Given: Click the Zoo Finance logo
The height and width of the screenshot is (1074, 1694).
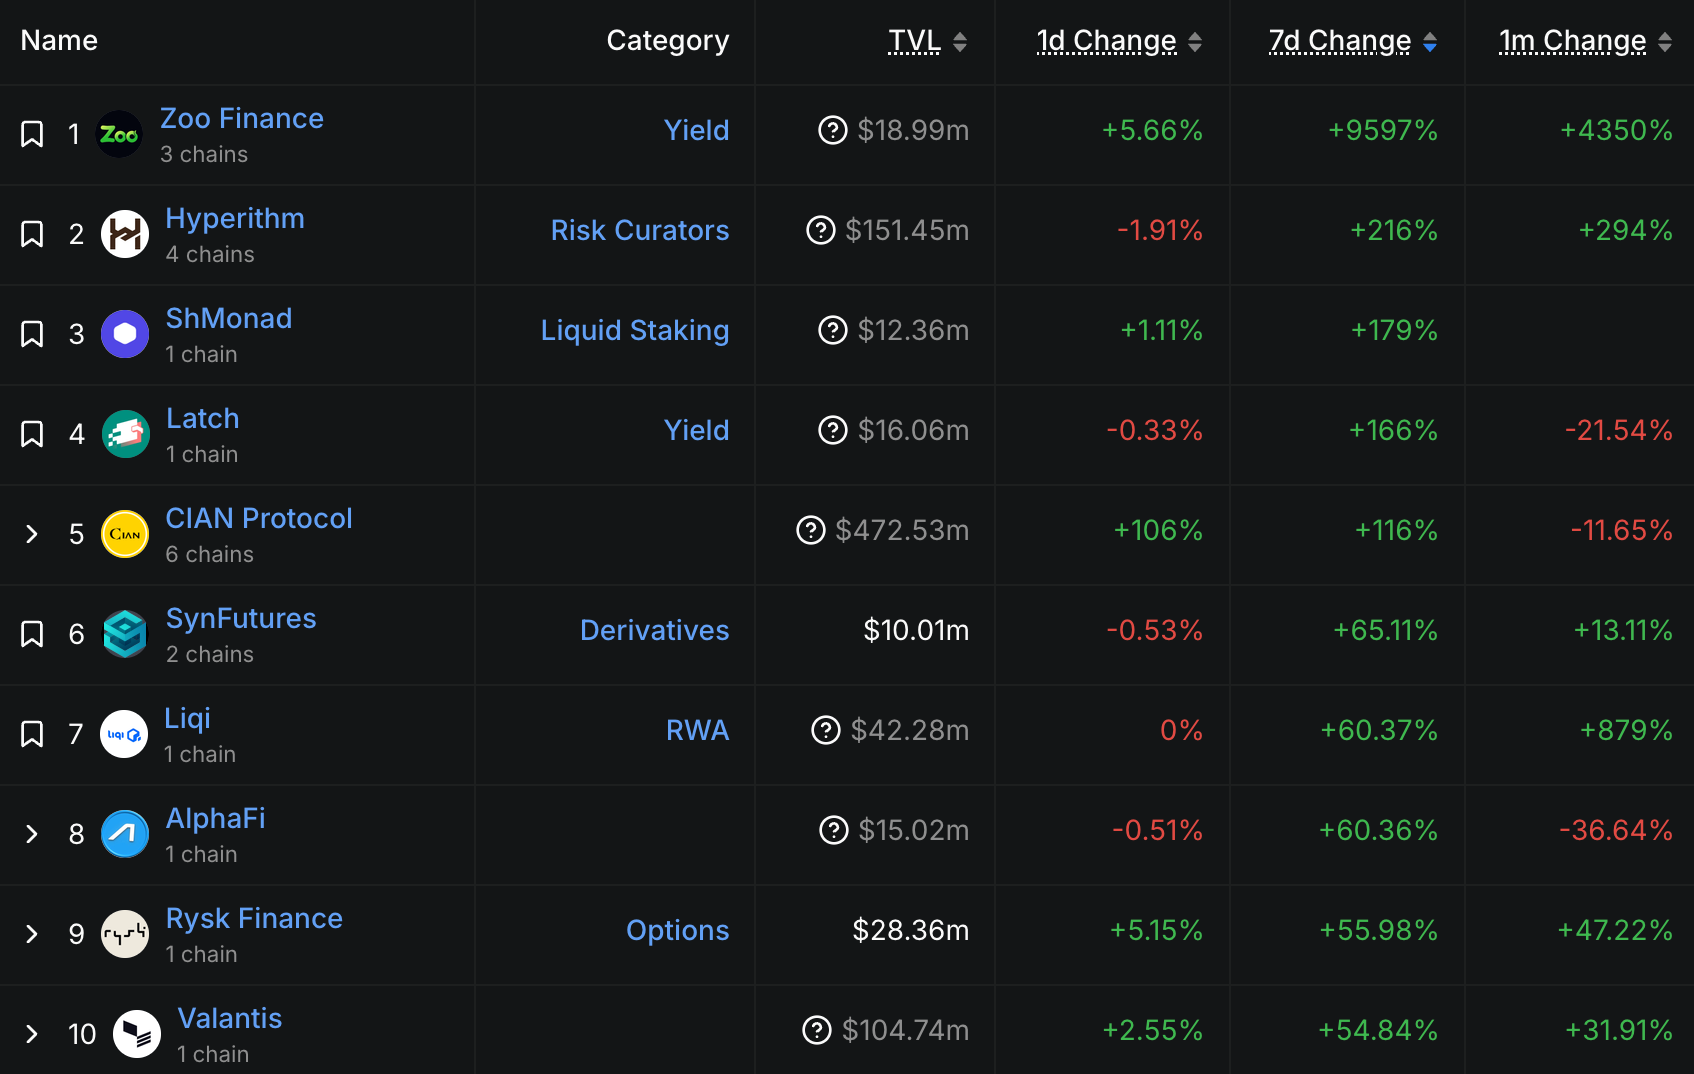Looking at the screenshot, I should click(119, 134).
